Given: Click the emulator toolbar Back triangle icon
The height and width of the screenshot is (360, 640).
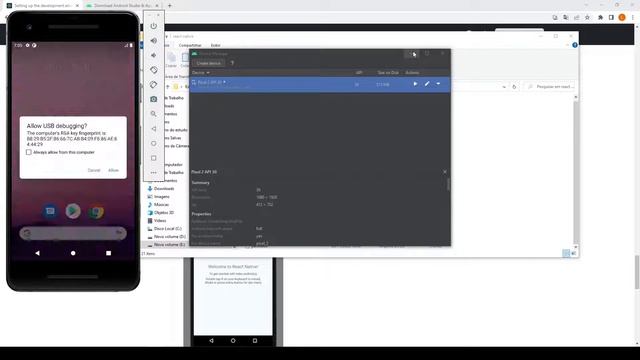Looking at the screenshot, I should pos(153,129).
